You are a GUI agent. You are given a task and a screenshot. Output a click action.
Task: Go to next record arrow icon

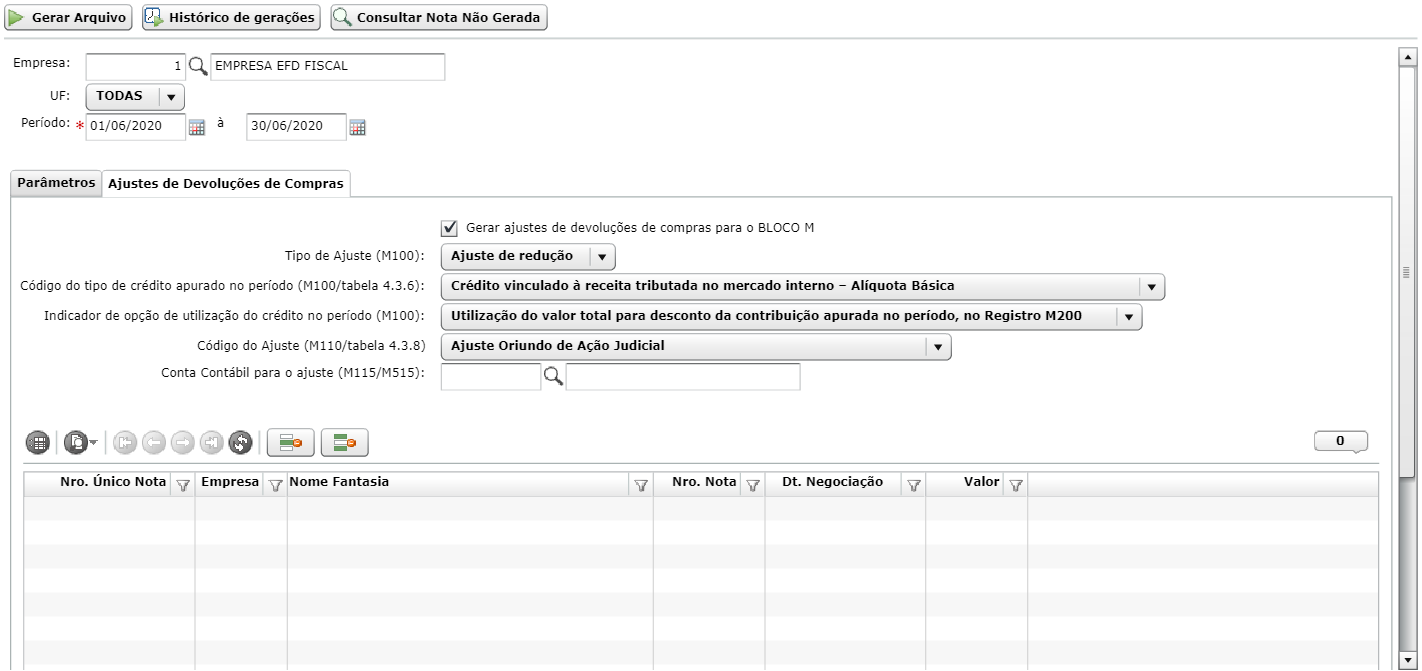tap(183, 441)
